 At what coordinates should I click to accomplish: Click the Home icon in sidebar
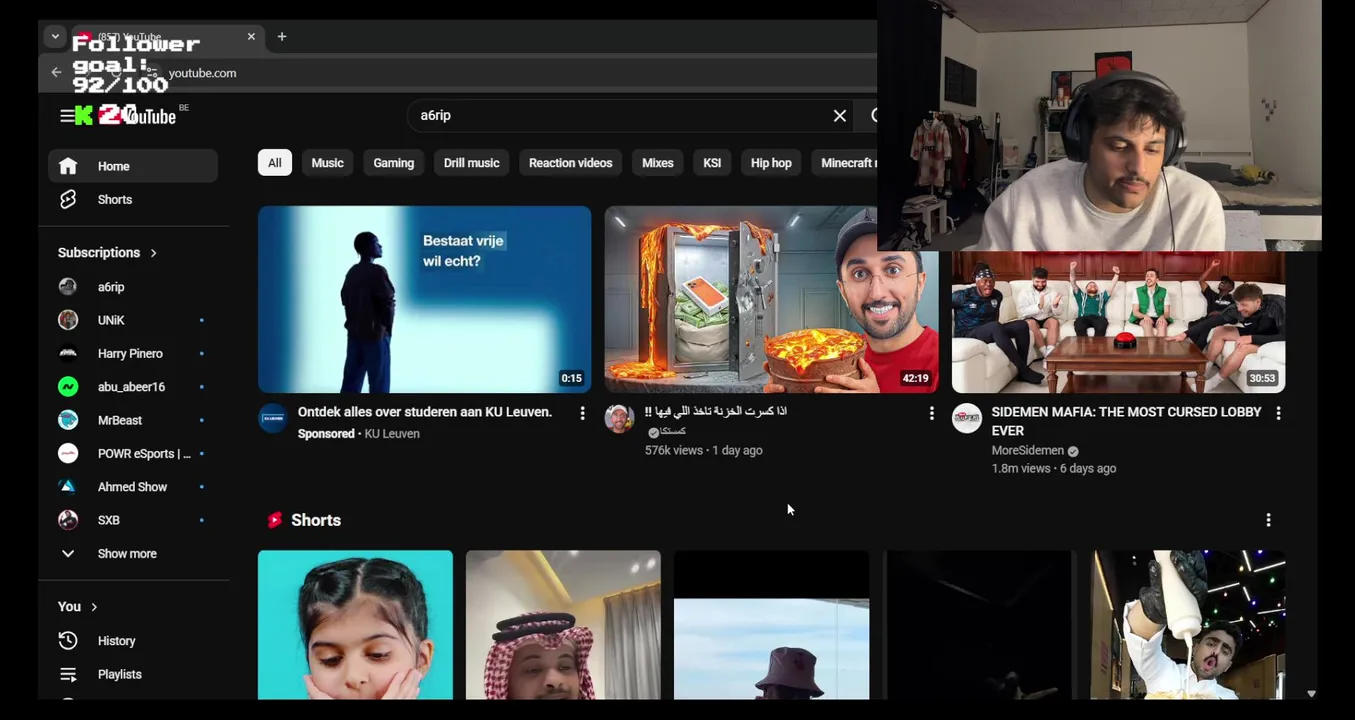pos(68,166)
